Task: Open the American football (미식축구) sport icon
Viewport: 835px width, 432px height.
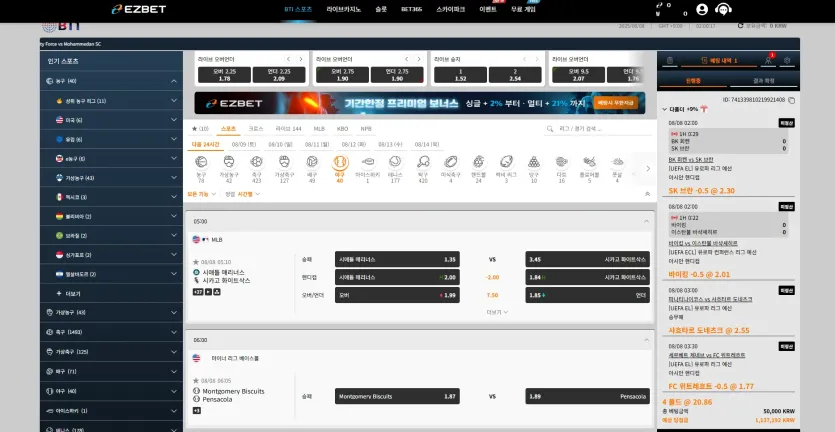Action: point(451,162)
